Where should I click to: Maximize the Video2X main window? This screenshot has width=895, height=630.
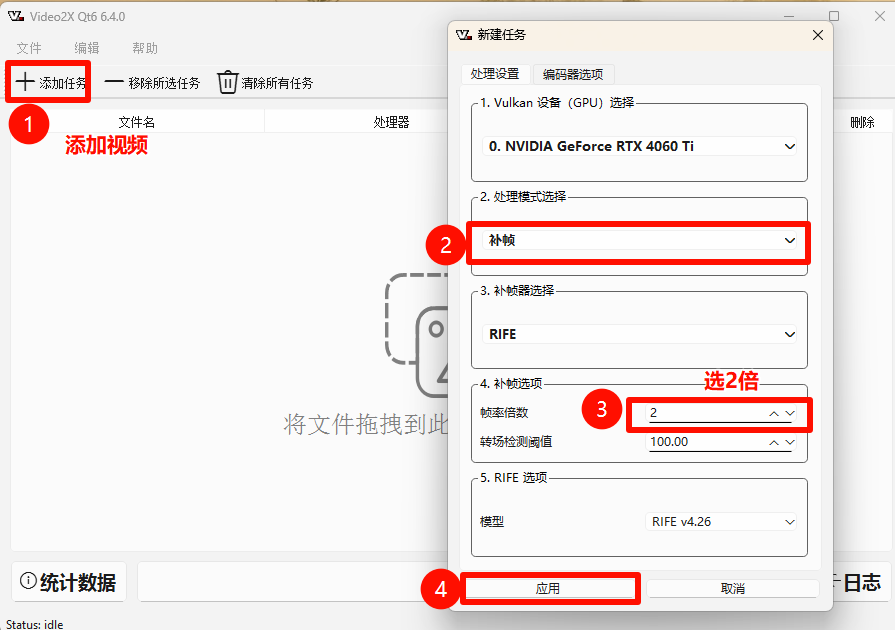(x=834, y=16)
